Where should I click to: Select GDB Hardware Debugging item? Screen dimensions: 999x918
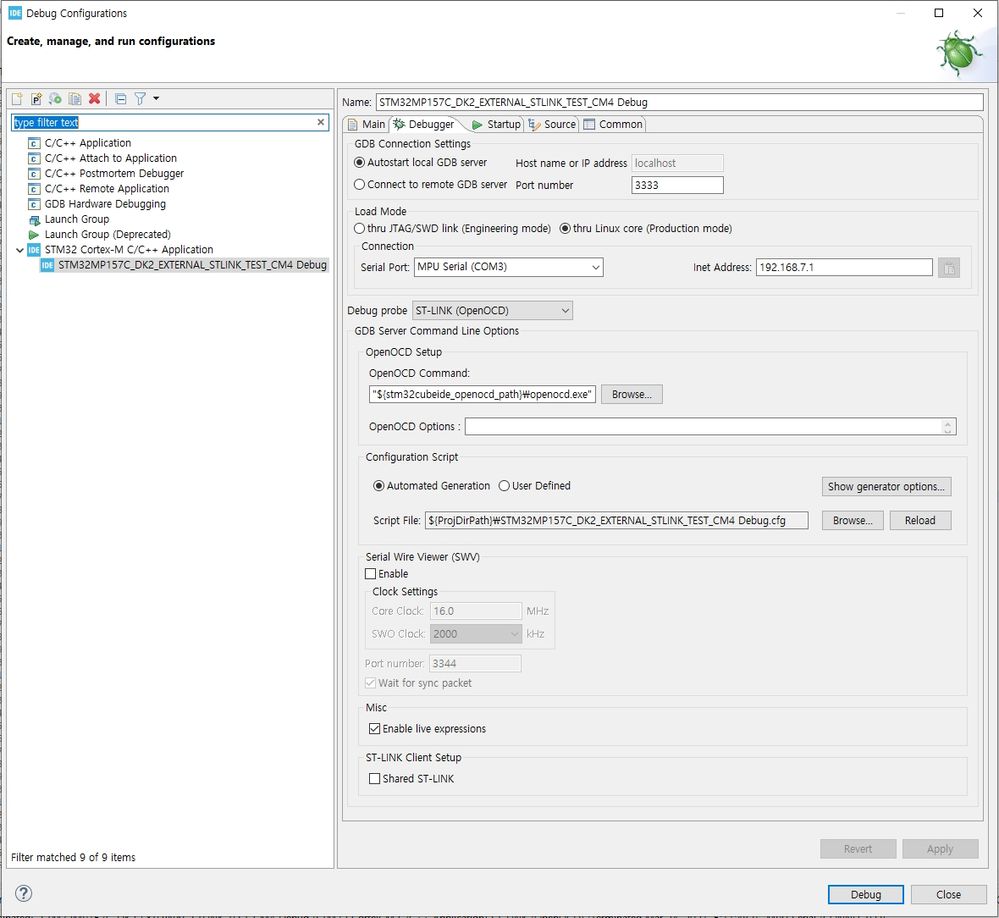point(105,204)
